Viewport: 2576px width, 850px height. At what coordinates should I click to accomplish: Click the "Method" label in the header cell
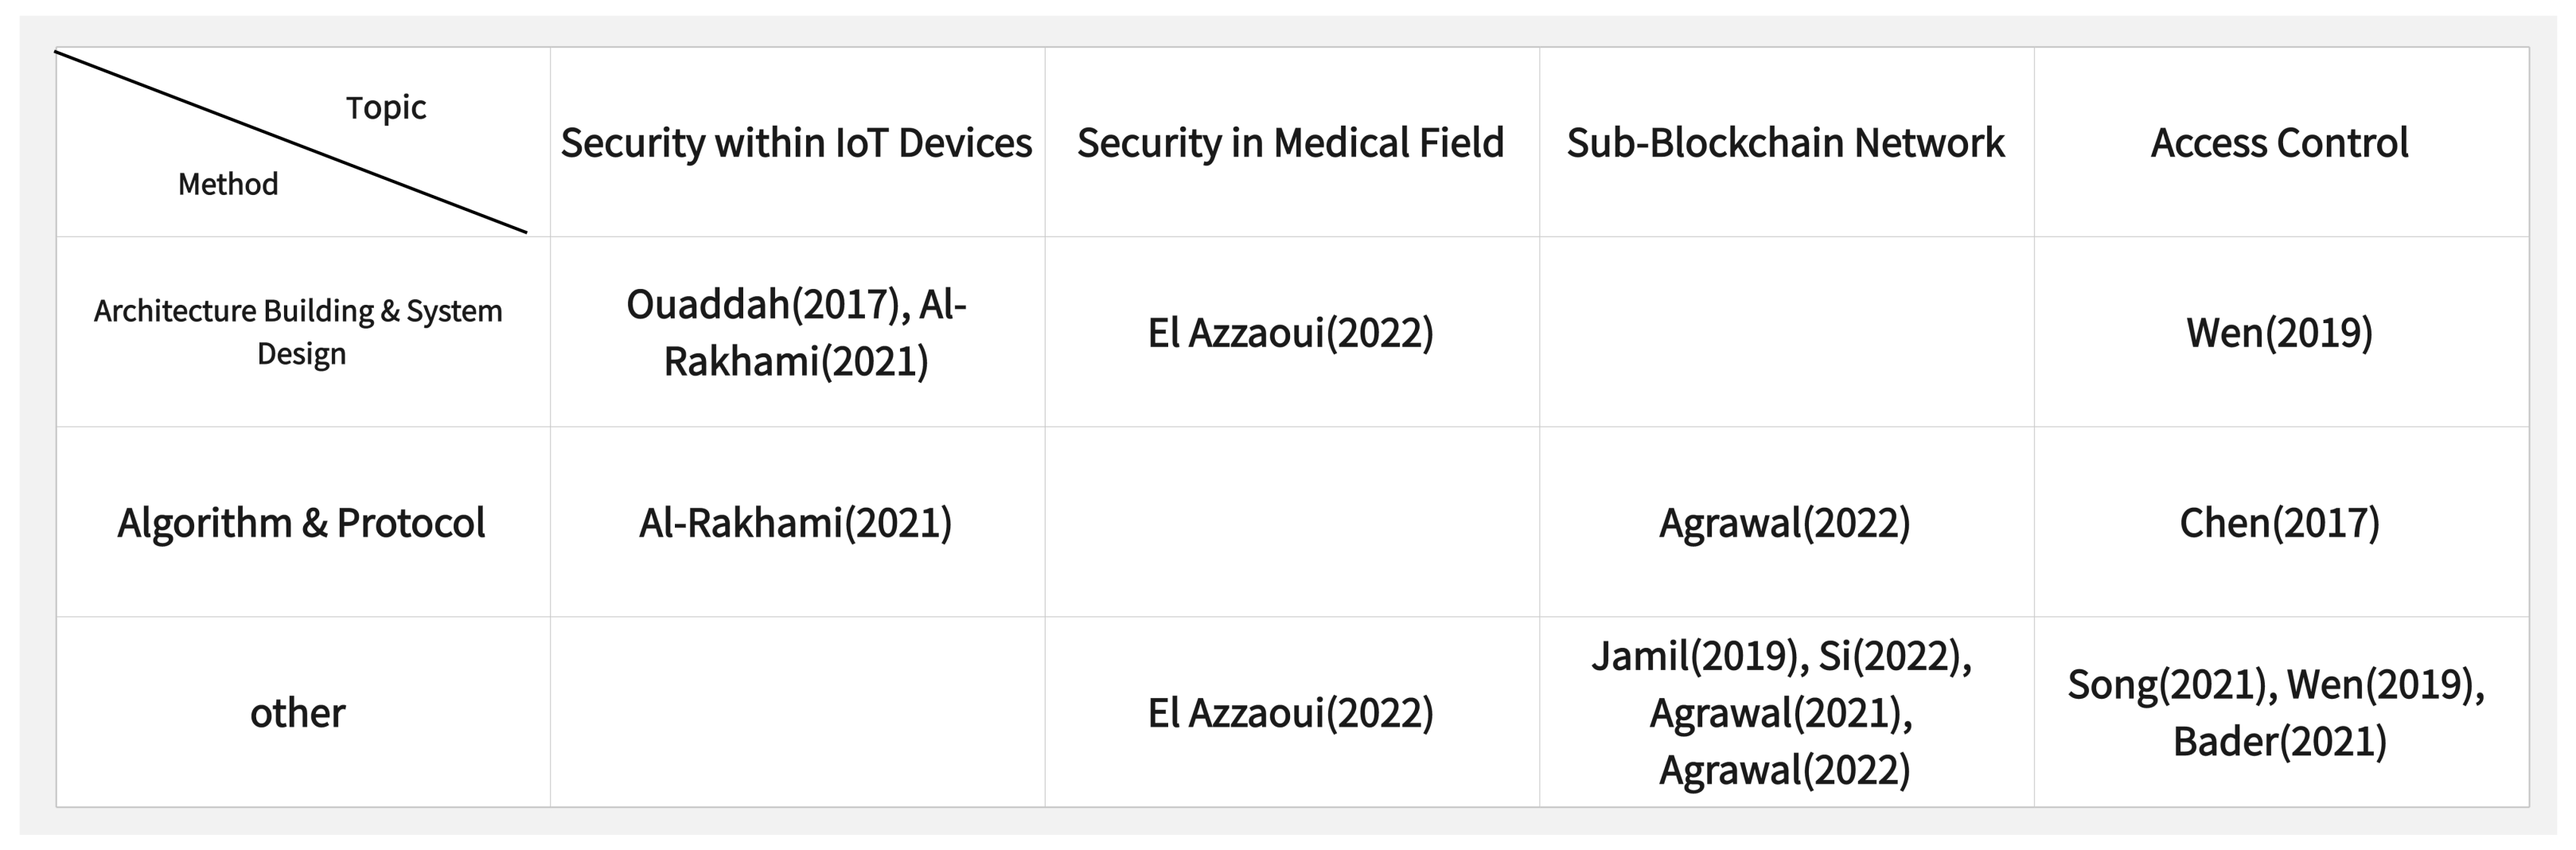click(228, 184)
